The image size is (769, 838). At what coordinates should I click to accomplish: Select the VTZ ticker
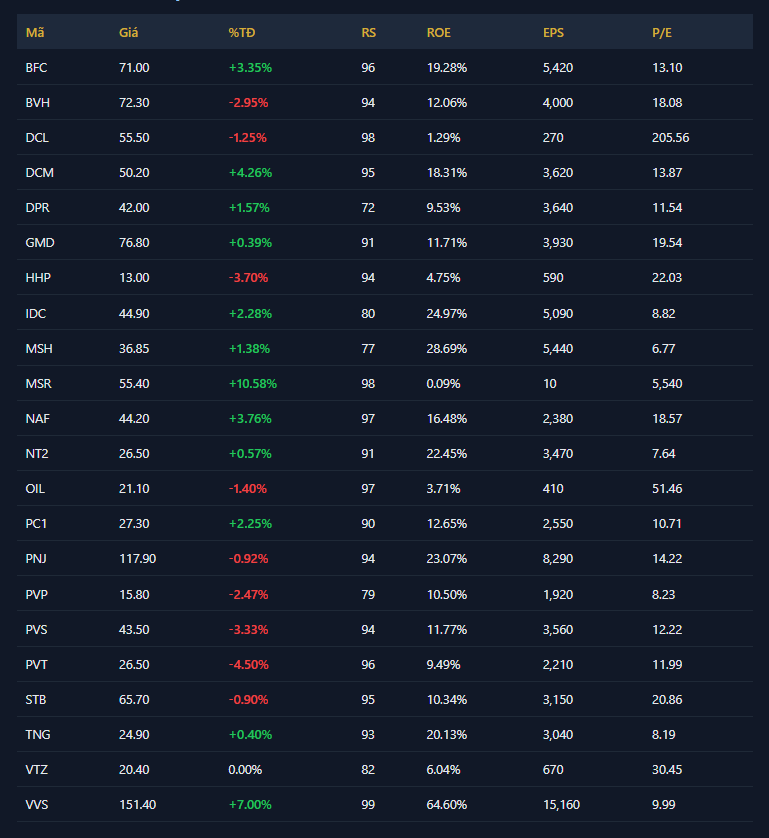click(x=37, y=770)
